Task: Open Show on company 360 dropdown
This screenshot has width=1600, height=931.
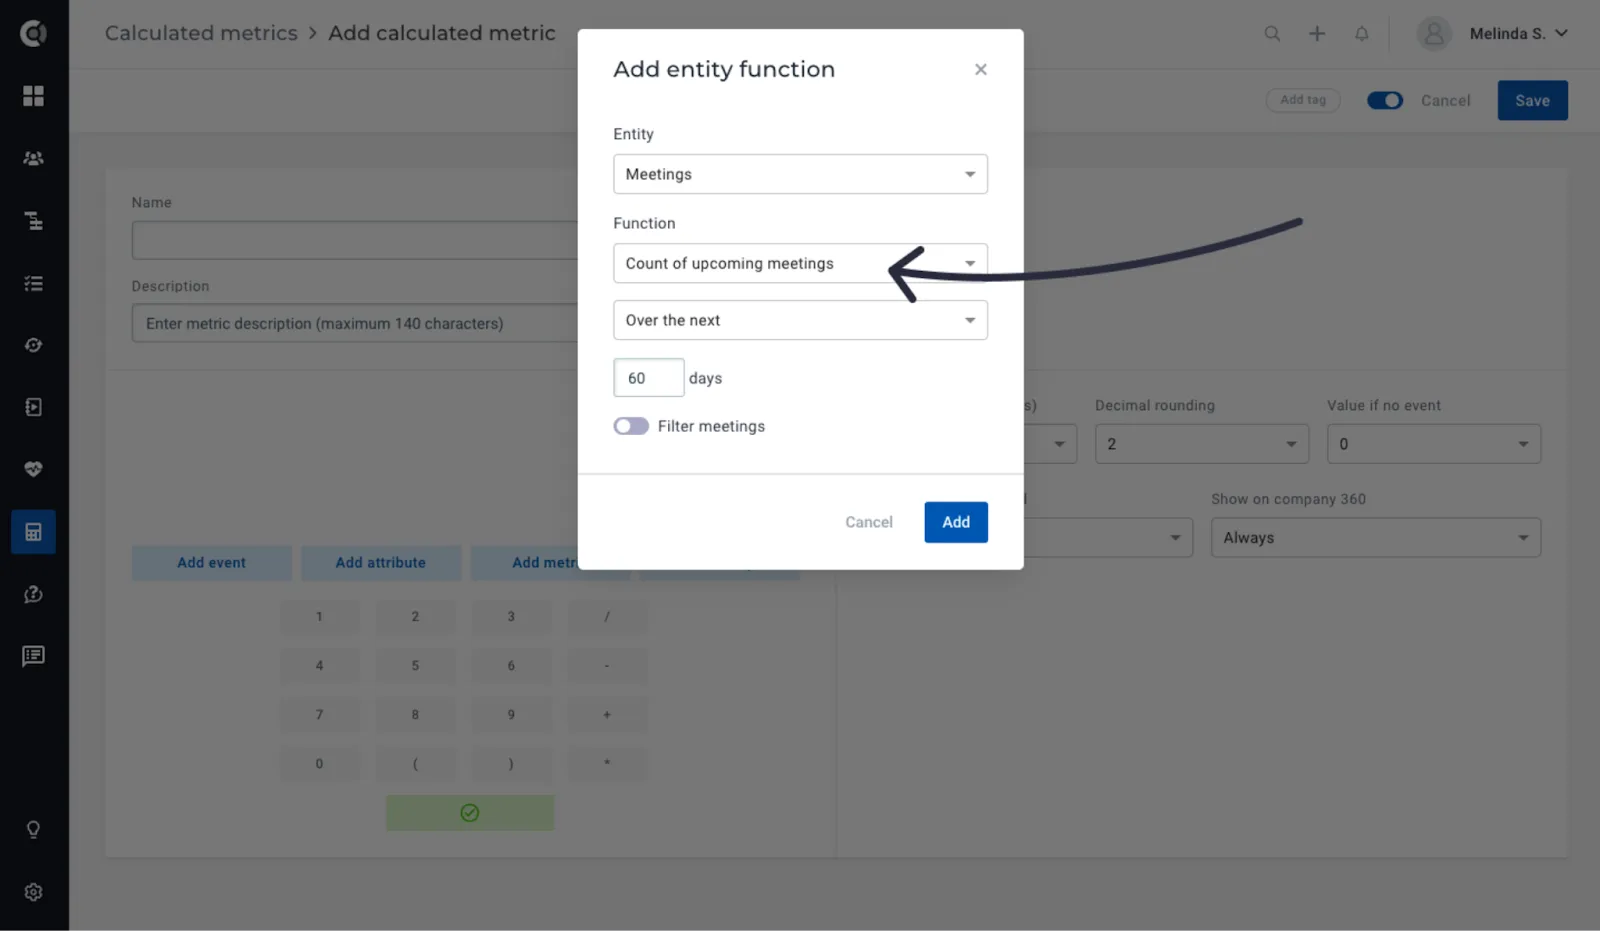Action: 1376,537
